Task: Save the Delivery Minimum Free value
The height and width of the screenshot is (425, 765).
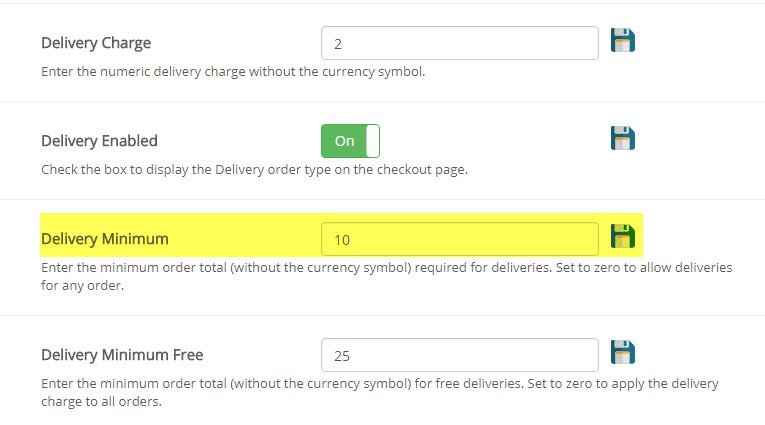Action: [623, 353]
